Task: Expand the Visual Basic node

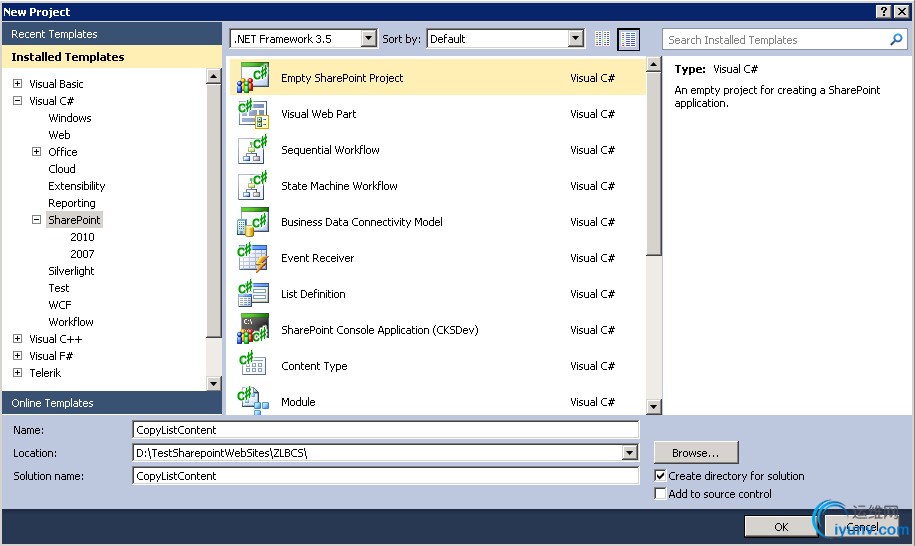Action: 18,83
